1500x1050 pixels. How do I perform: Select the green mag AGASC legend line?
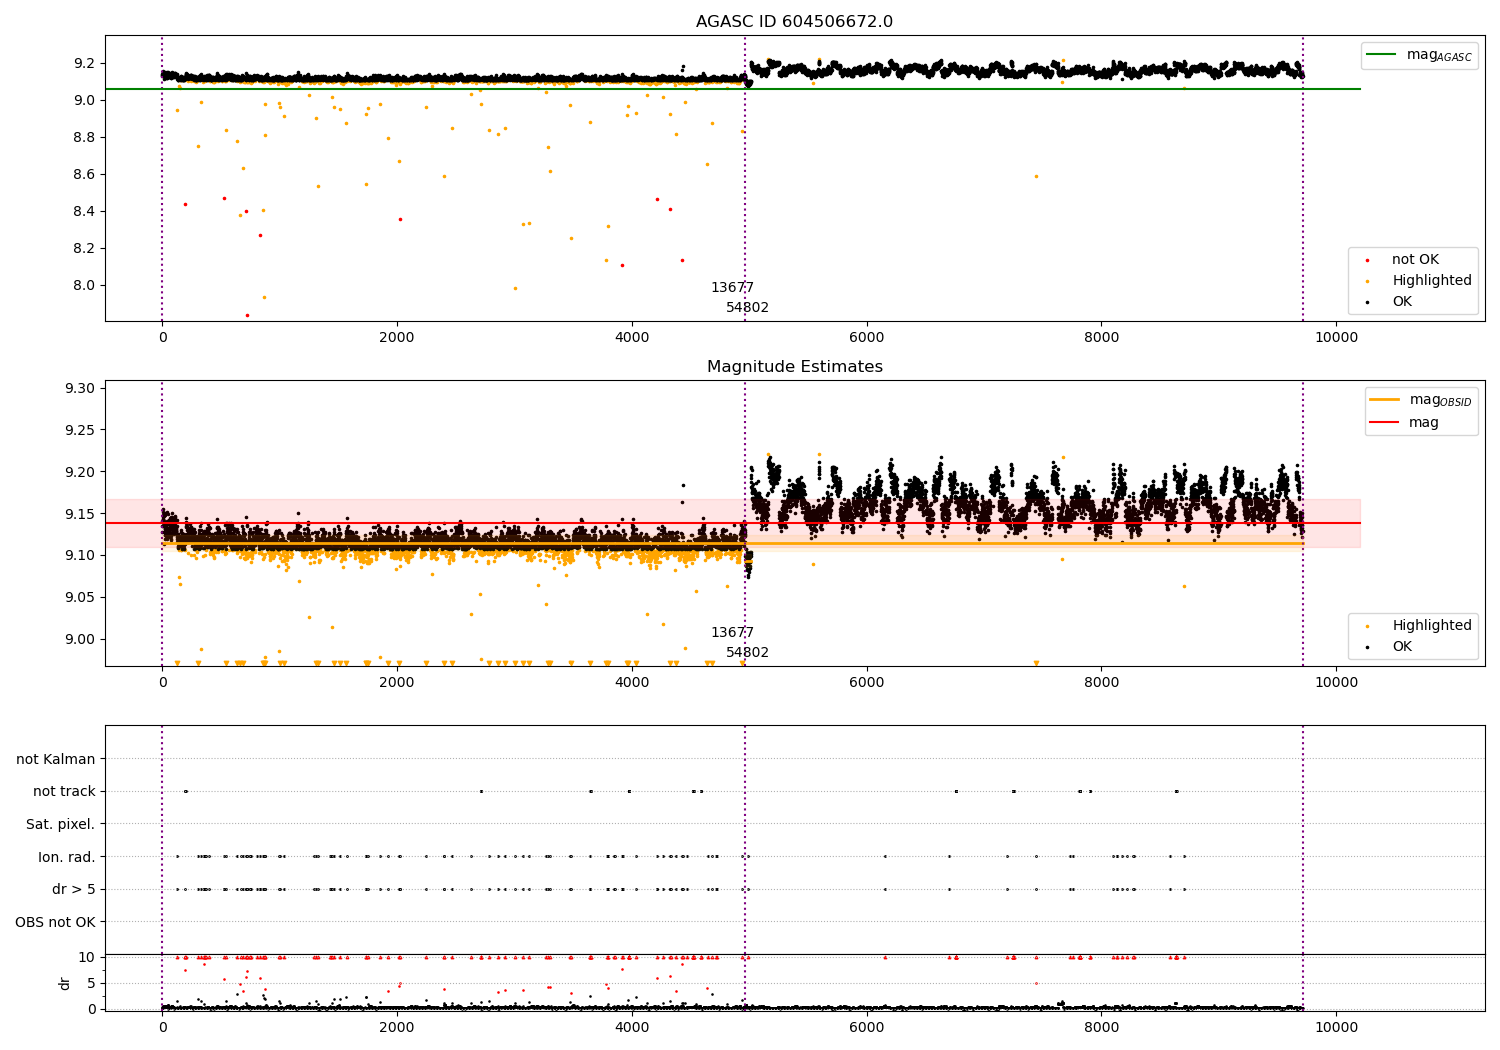1382,54
